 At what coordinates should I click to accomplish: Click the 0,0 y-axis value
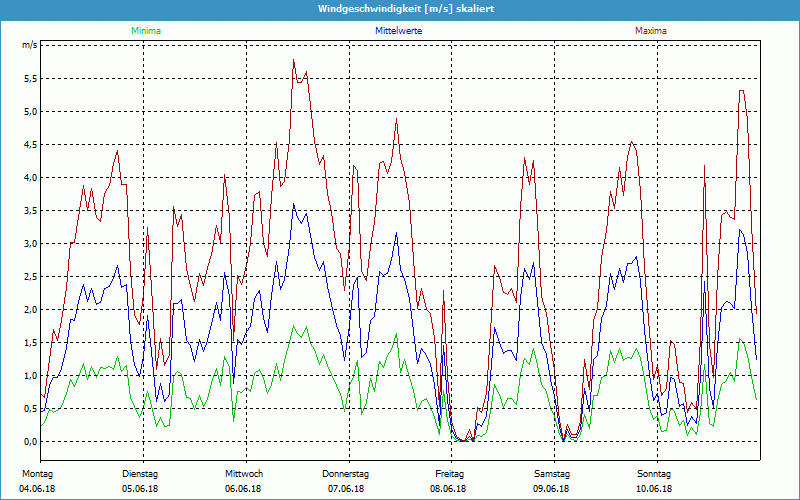[x=30, y=442]
